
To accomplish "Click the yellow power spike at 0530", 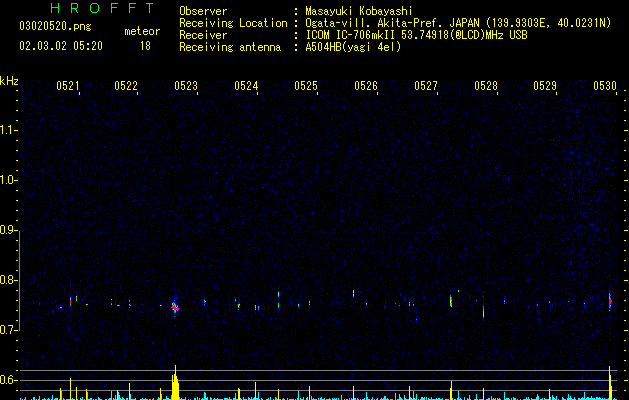I will tap(610, 383).
